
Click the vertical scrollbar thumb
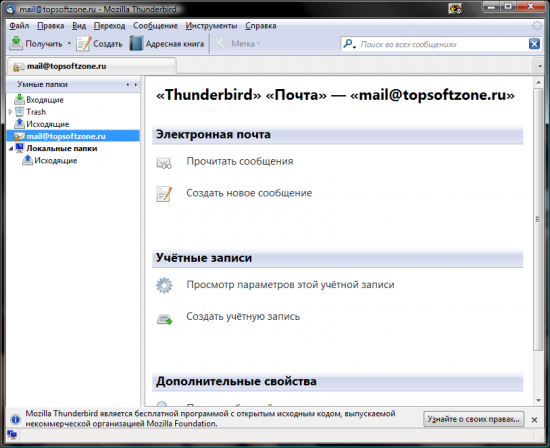(538, 219)
